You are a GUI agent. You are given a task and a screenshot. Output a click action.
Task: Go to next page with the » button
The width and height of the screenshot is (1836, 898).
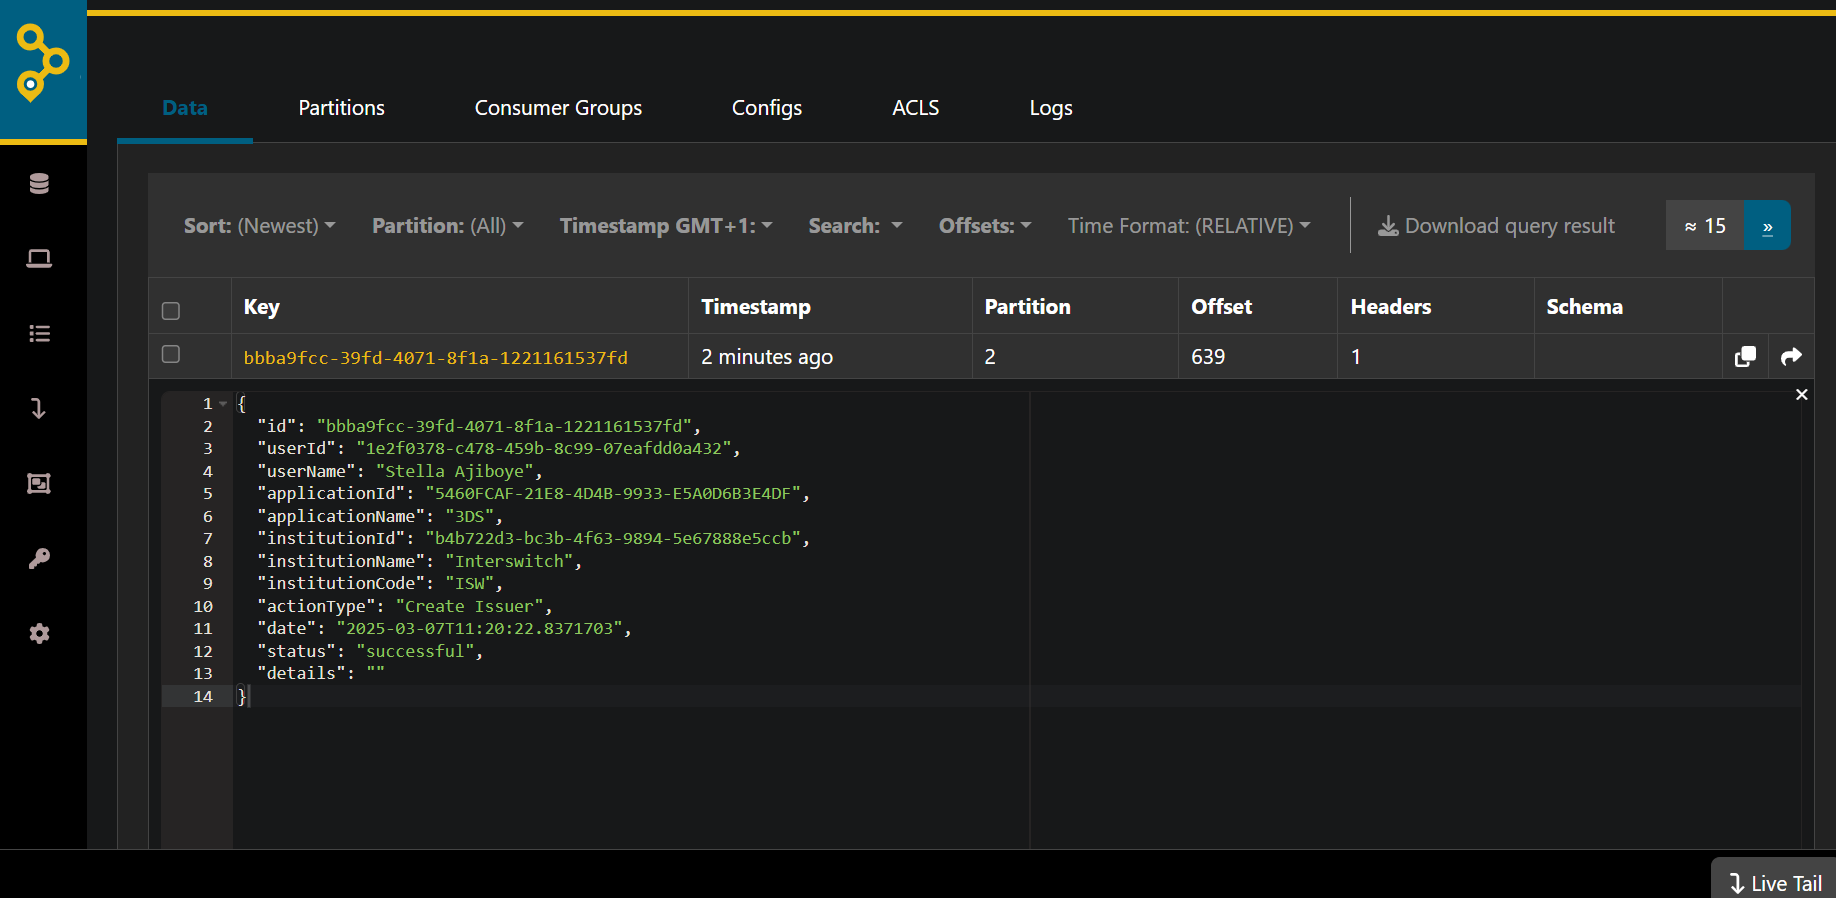[x=1767, y=226]
